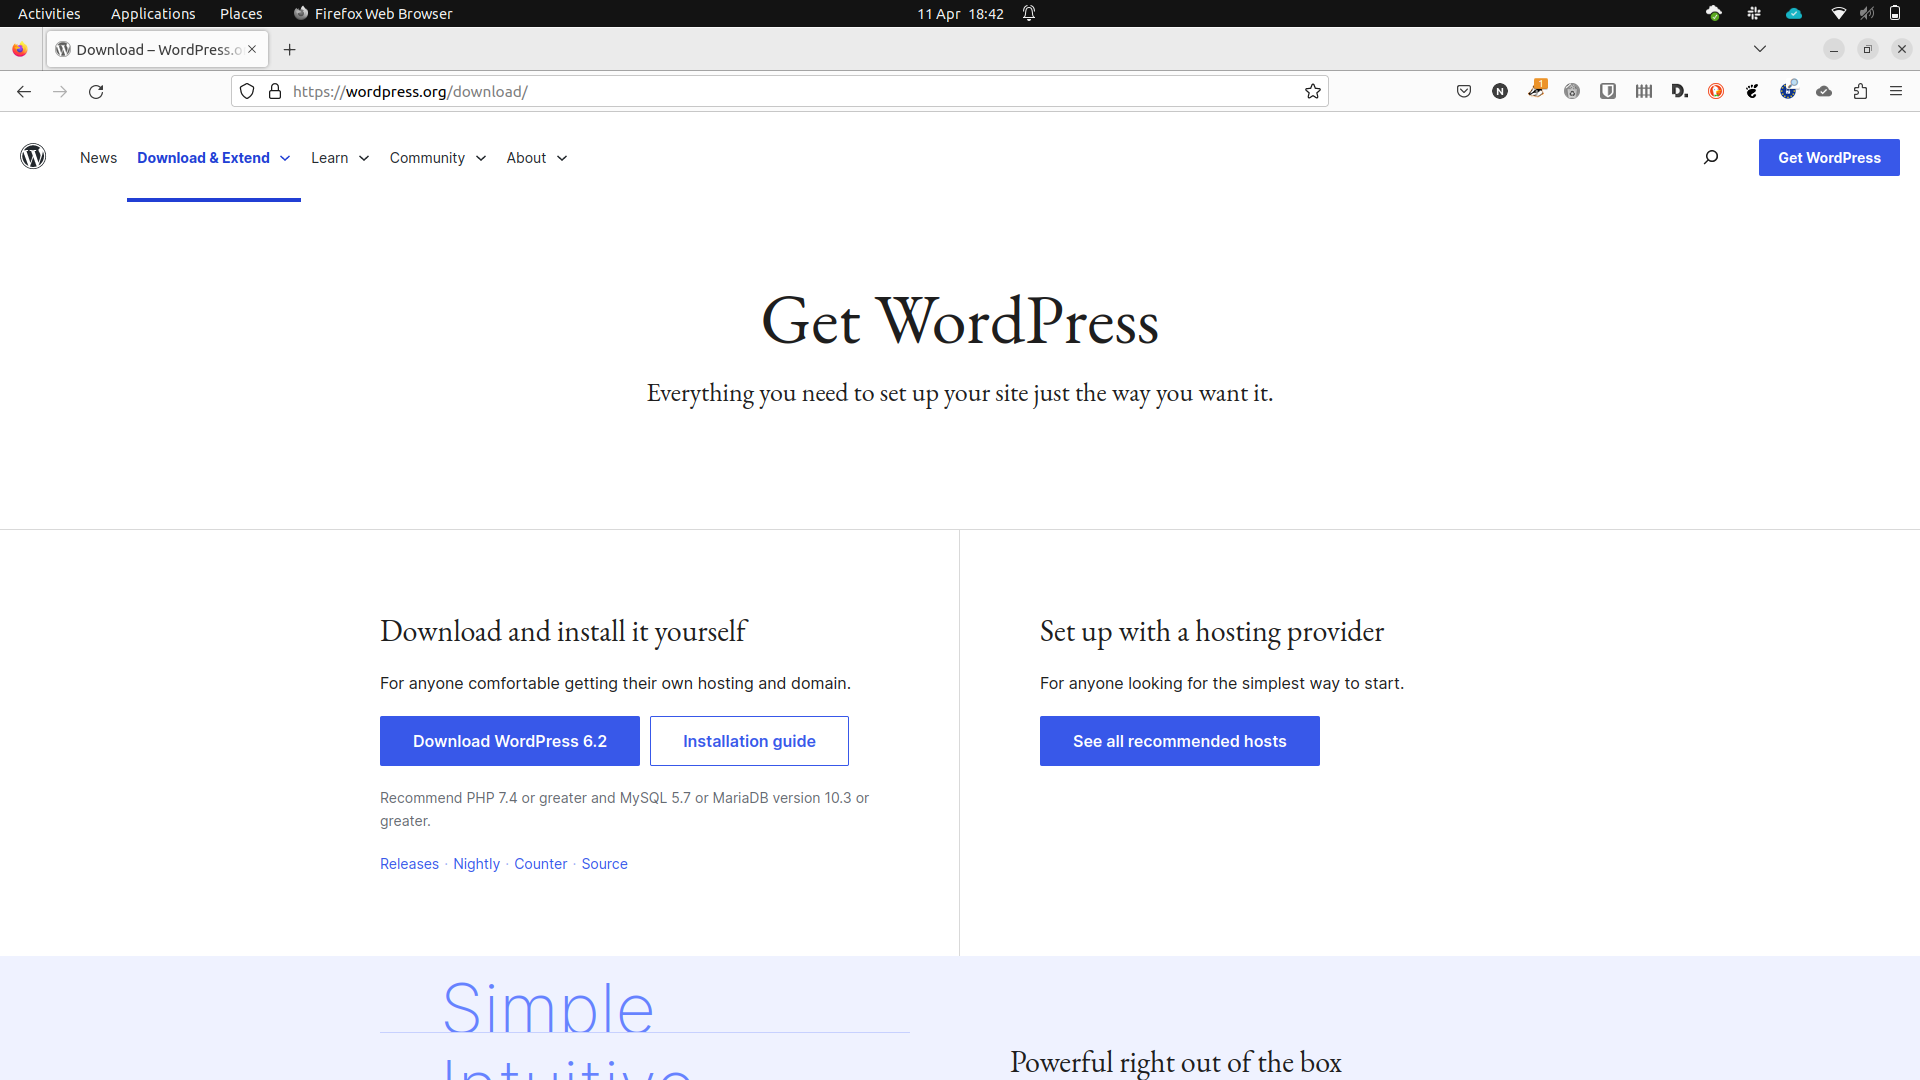This screenshot has width=1920, height=1080.
Task: Open the Extensions puzzle-piece menu
Action: 1860,91
